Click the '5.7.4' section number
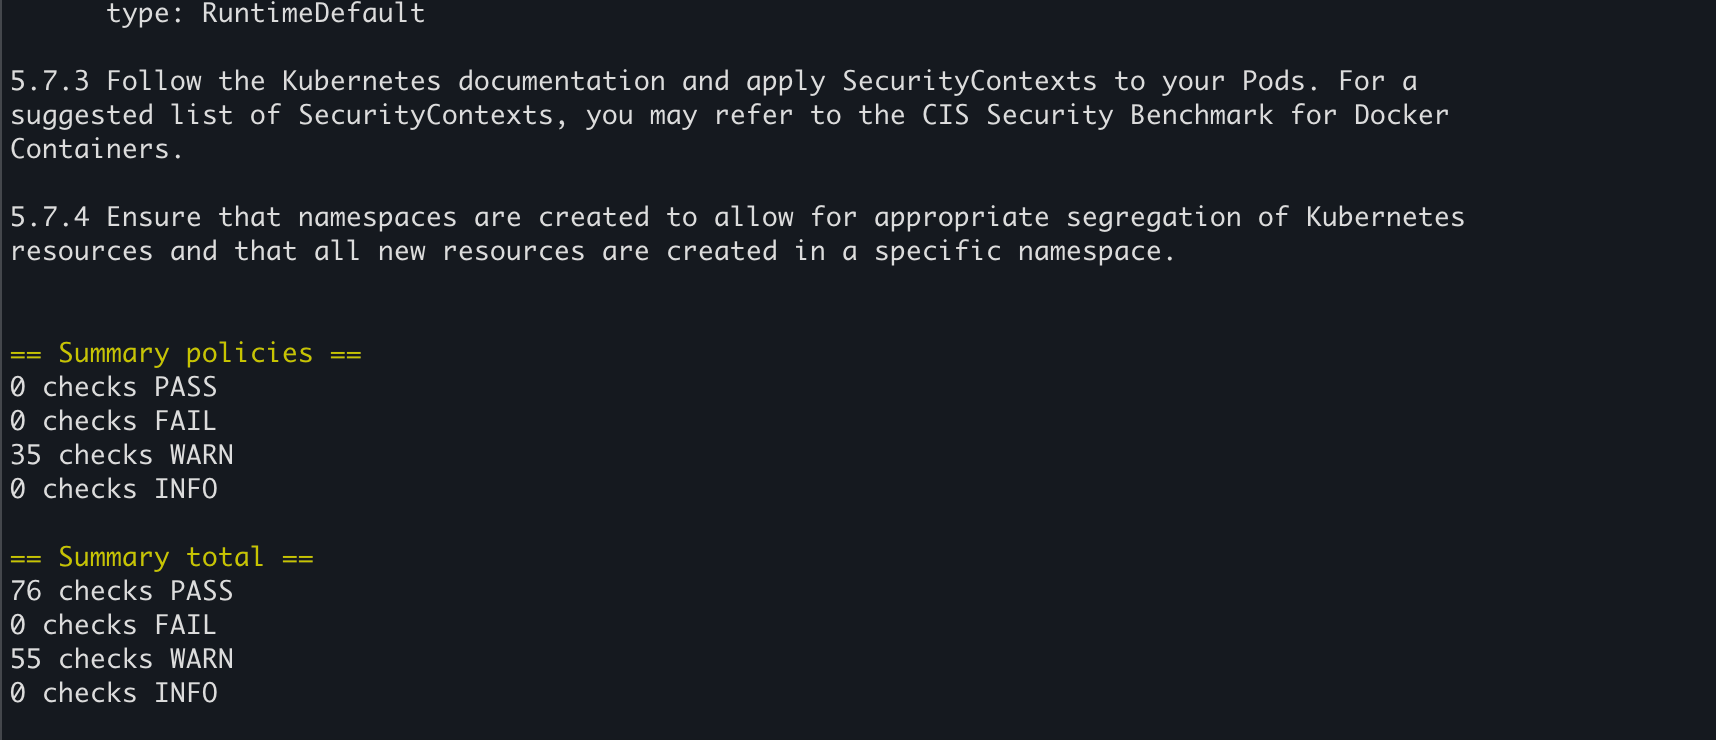 point(50,217)
